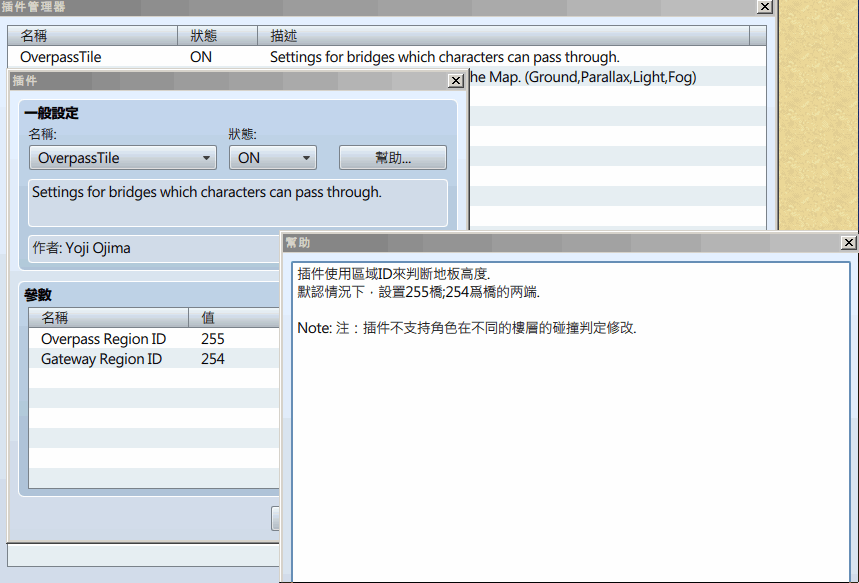Click the second plugin row description with Parallax

tap(583, 77)
